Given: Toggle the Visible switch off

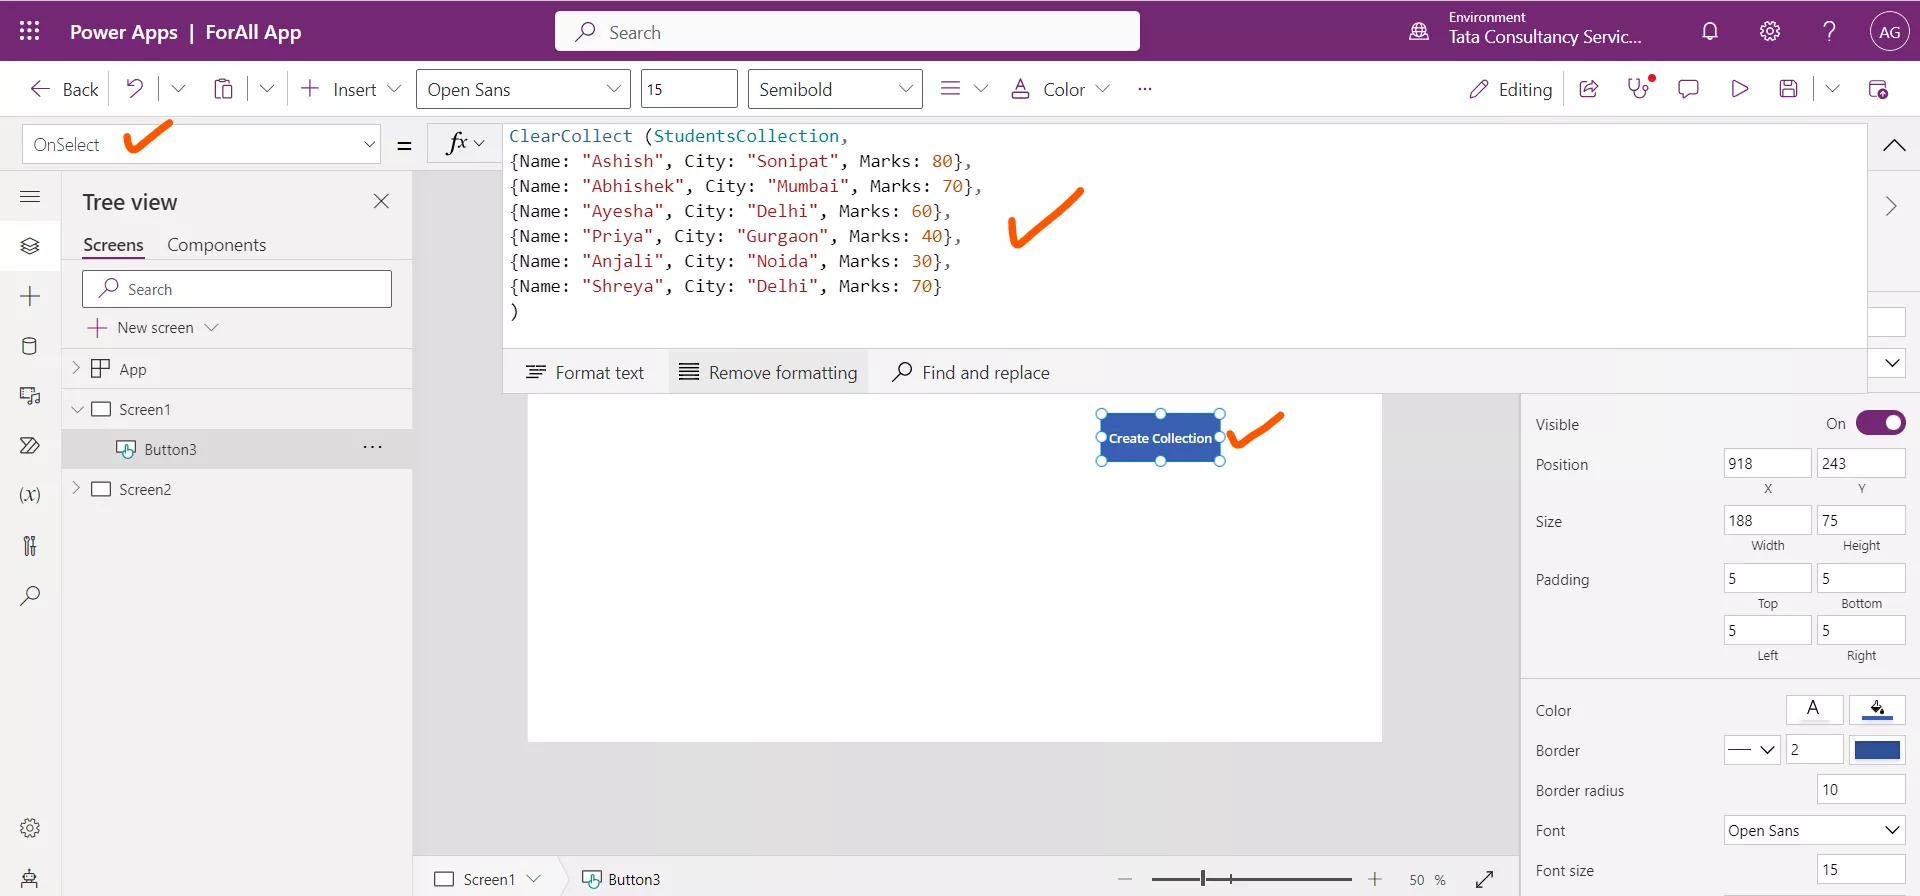Looking at the screenshot, I should pos(1880,423).
